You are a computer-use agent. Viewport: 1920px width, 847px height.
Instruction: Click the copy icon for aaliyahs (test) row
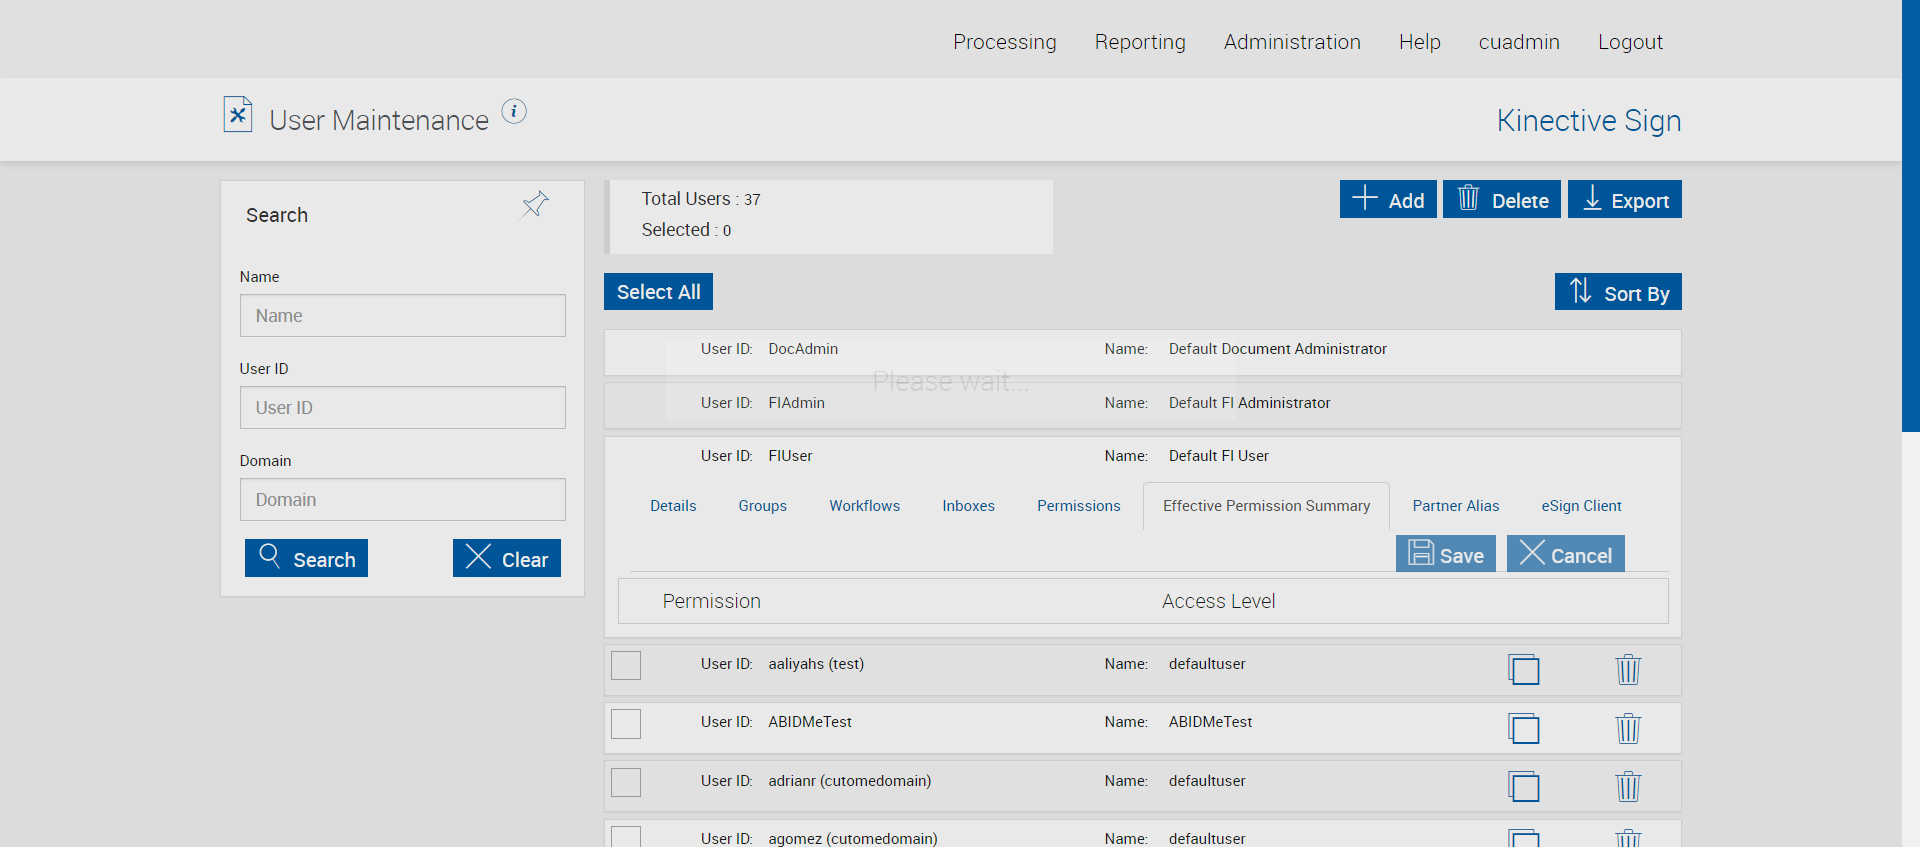pyautogui.click(x=1524, y=669)
